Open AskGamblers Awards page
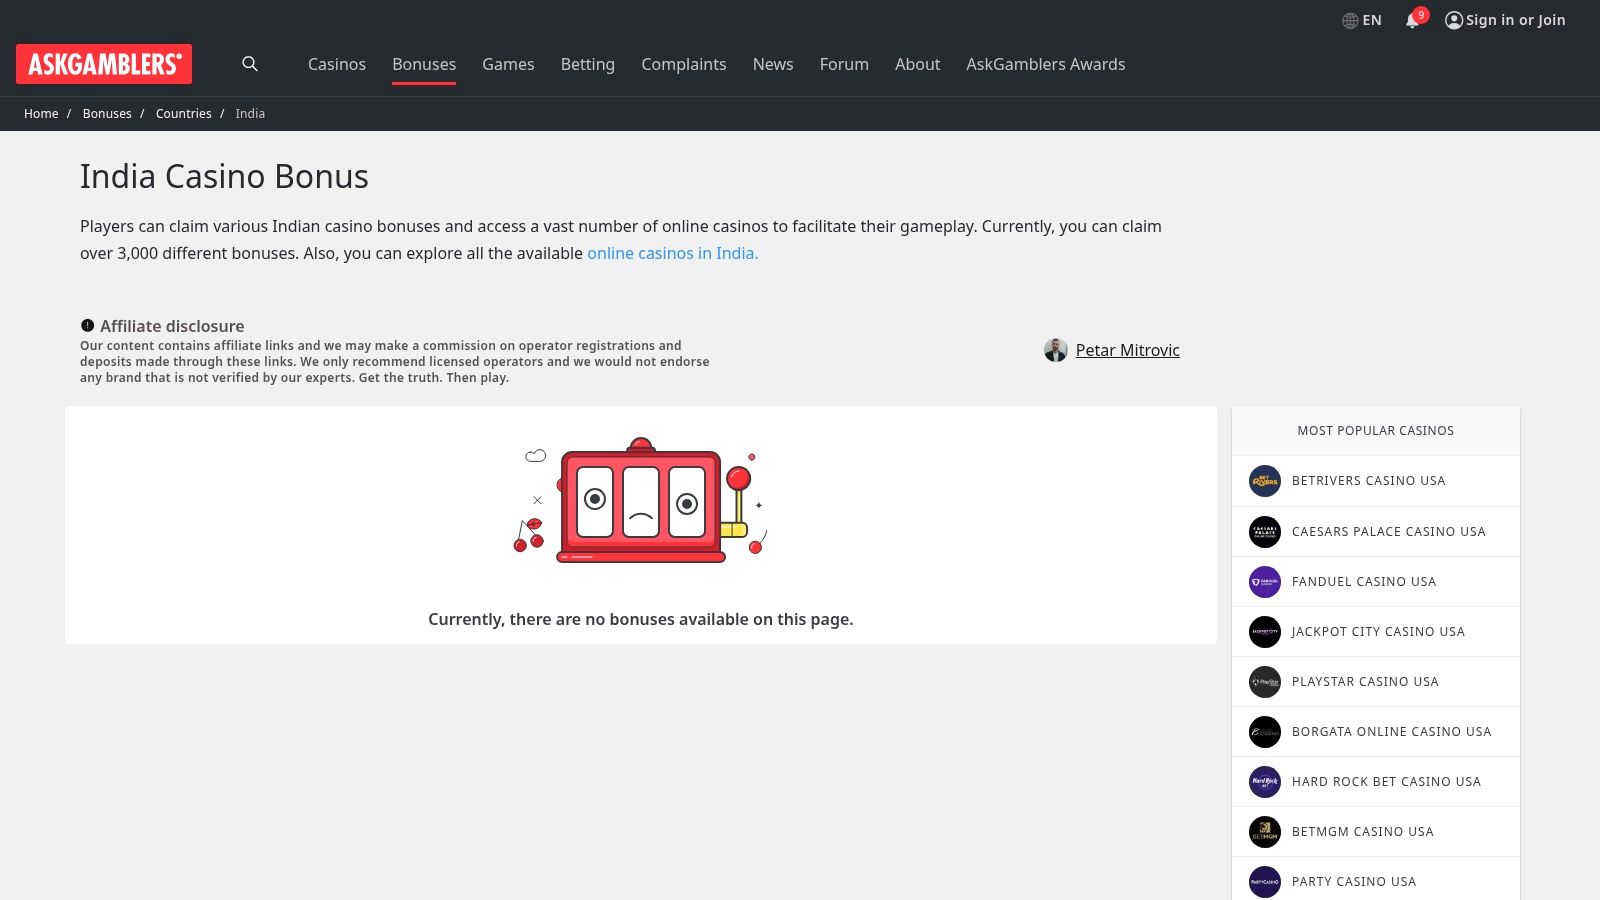Image resolution: width=1600 pixels, height=900 pixels. tap(1046, 64)
